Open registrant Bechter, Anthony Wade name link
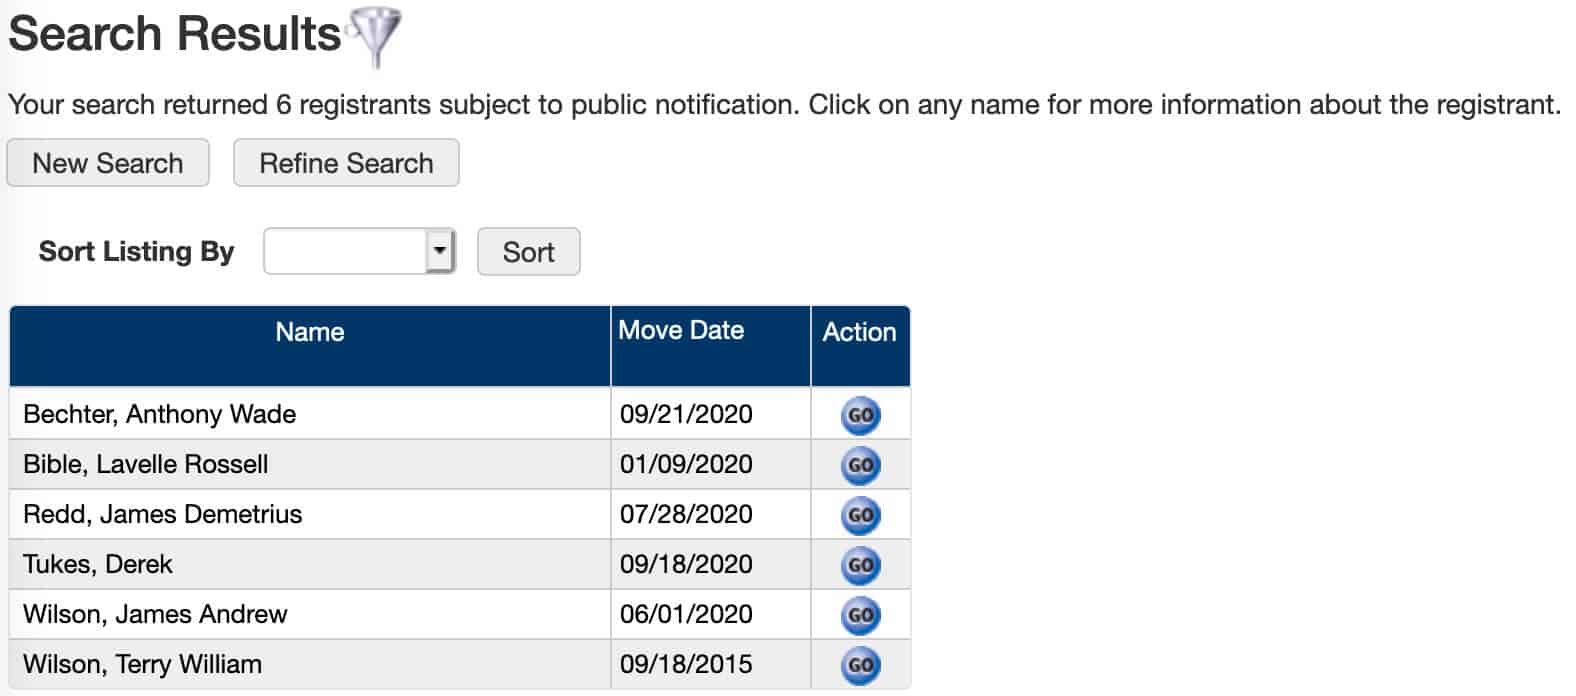The height and width of the screenshot is (696, 1576). point(160,414)
